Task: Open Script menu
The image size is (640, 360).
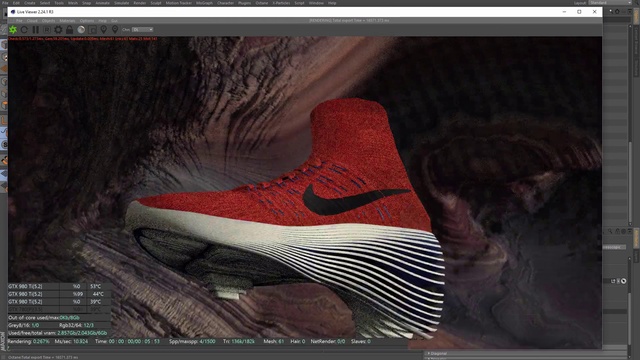Action: click(299, 3)
